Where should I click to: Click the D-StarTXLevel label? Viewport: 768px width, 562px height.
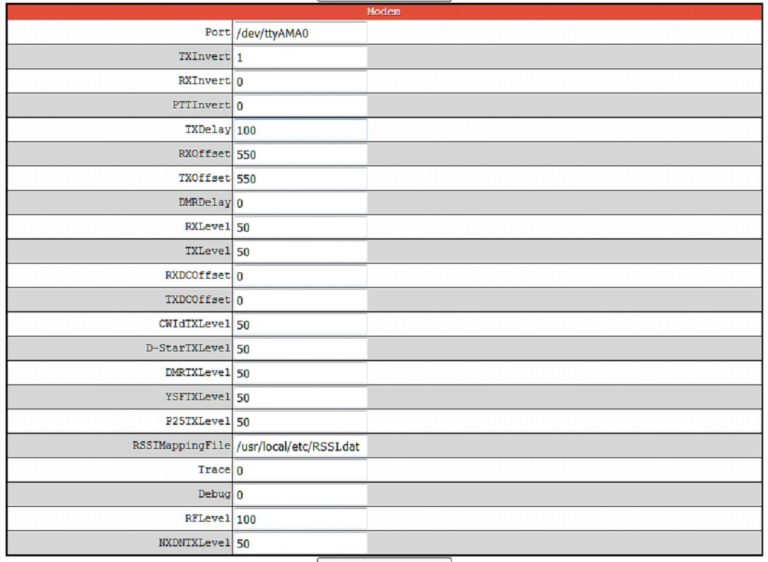[188, 348]
